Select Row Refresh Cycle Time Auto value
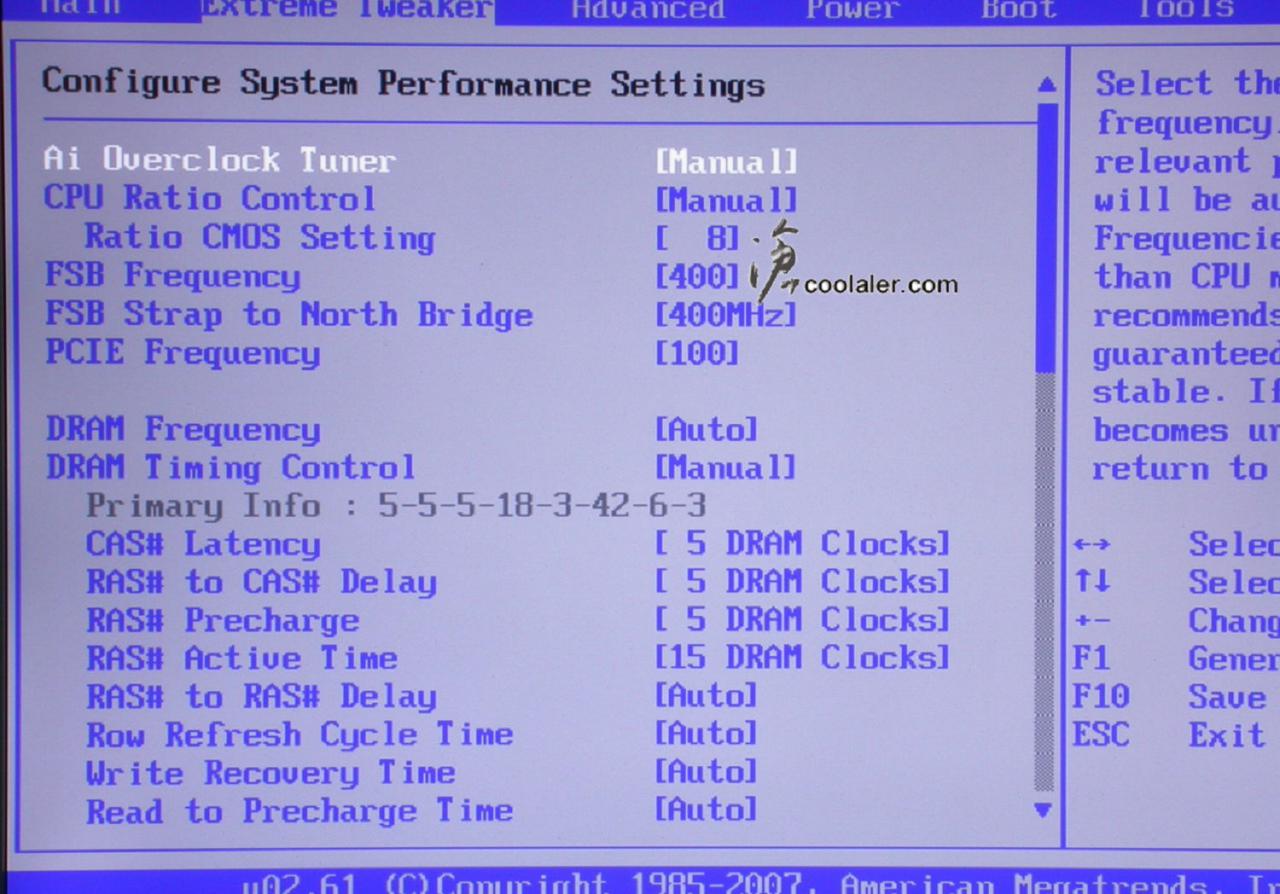This screenshot has width=1280, height=894. point(707,734)
